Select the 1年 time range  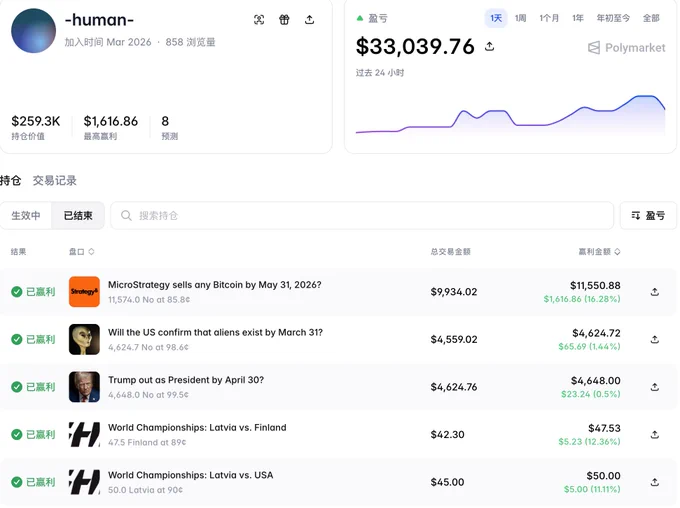pyautogui.click(x=578, y=18)
